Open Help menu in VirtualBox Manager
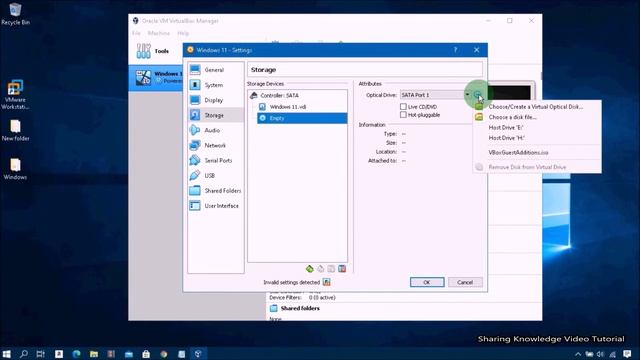 coord(183,33)
